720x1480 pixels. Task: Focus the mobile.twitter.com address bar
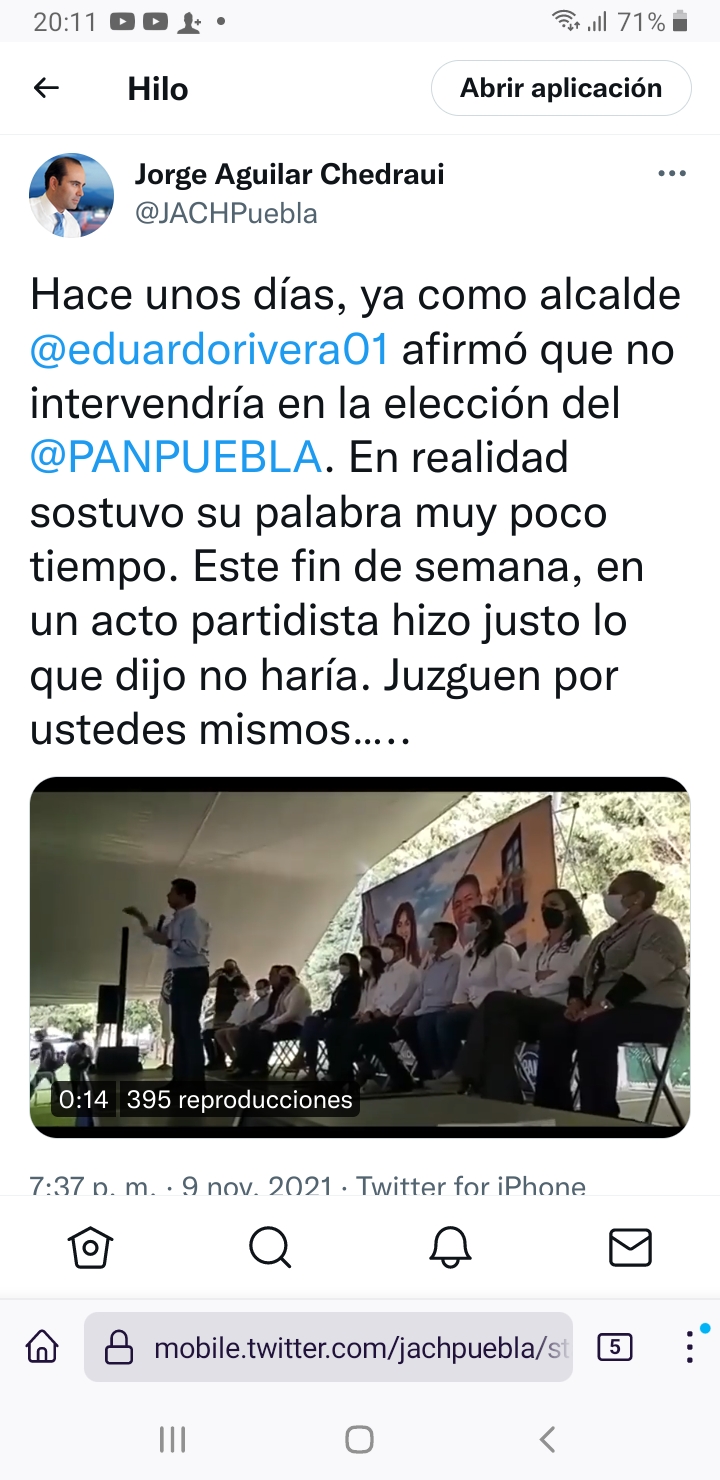(328, 1348)
